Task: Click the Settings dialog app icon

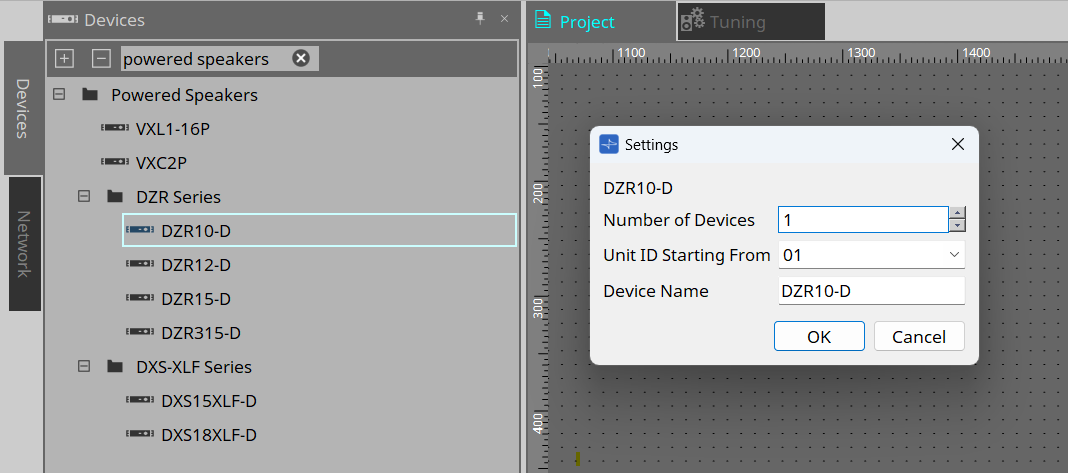Action: click(609, 144)
